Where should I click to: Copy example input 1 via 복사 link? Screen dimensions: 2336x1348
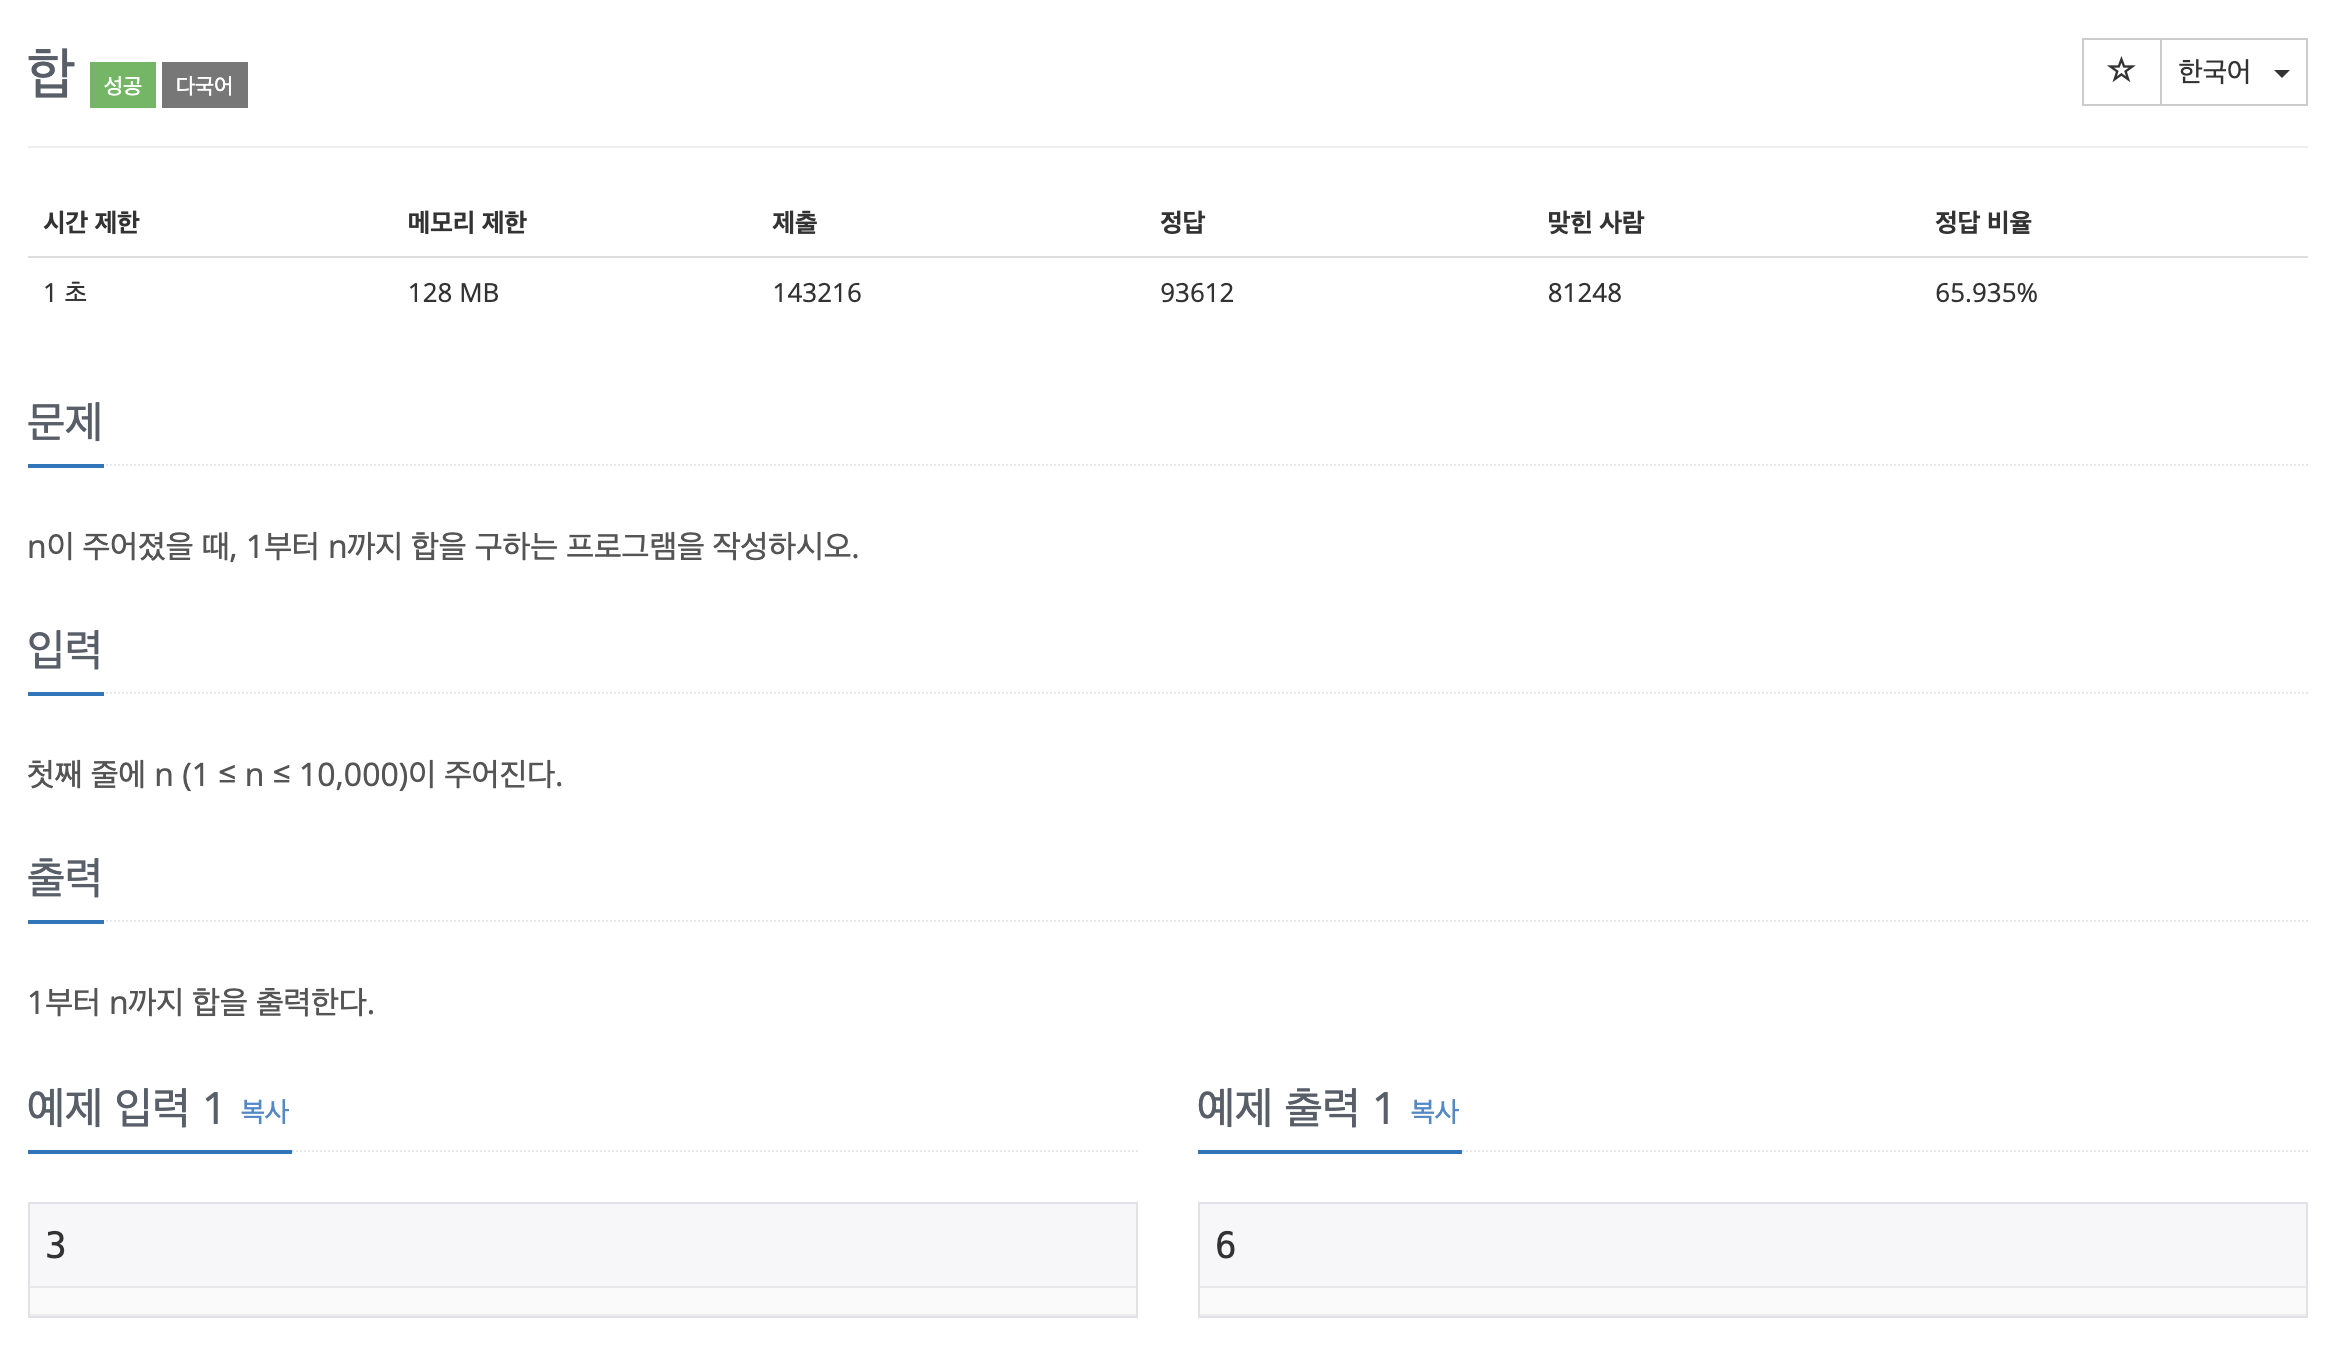pyautogui.click(x=264, y=1111)
